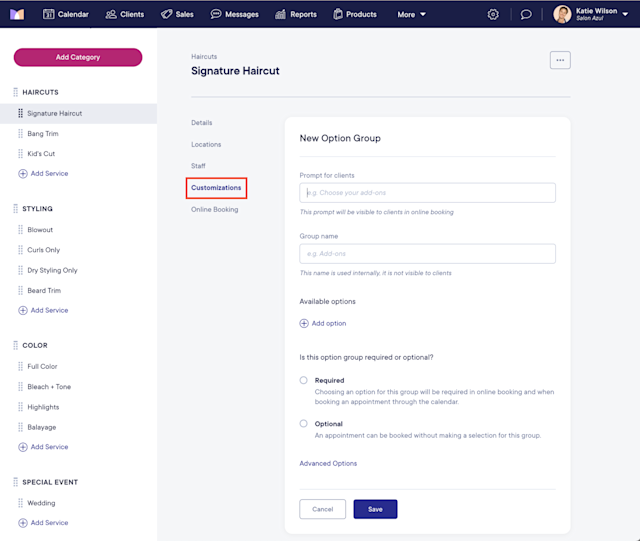Expand the user account dropdown arrow
This screenshot has height=541, width=640.
coord(625,14)
